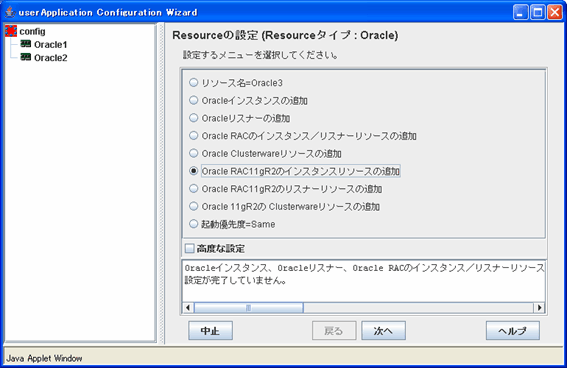The height and width of the screenshot is (368, 567).
Task: Click the Oracle2 resource icon
Action: [x=26, y=57]
